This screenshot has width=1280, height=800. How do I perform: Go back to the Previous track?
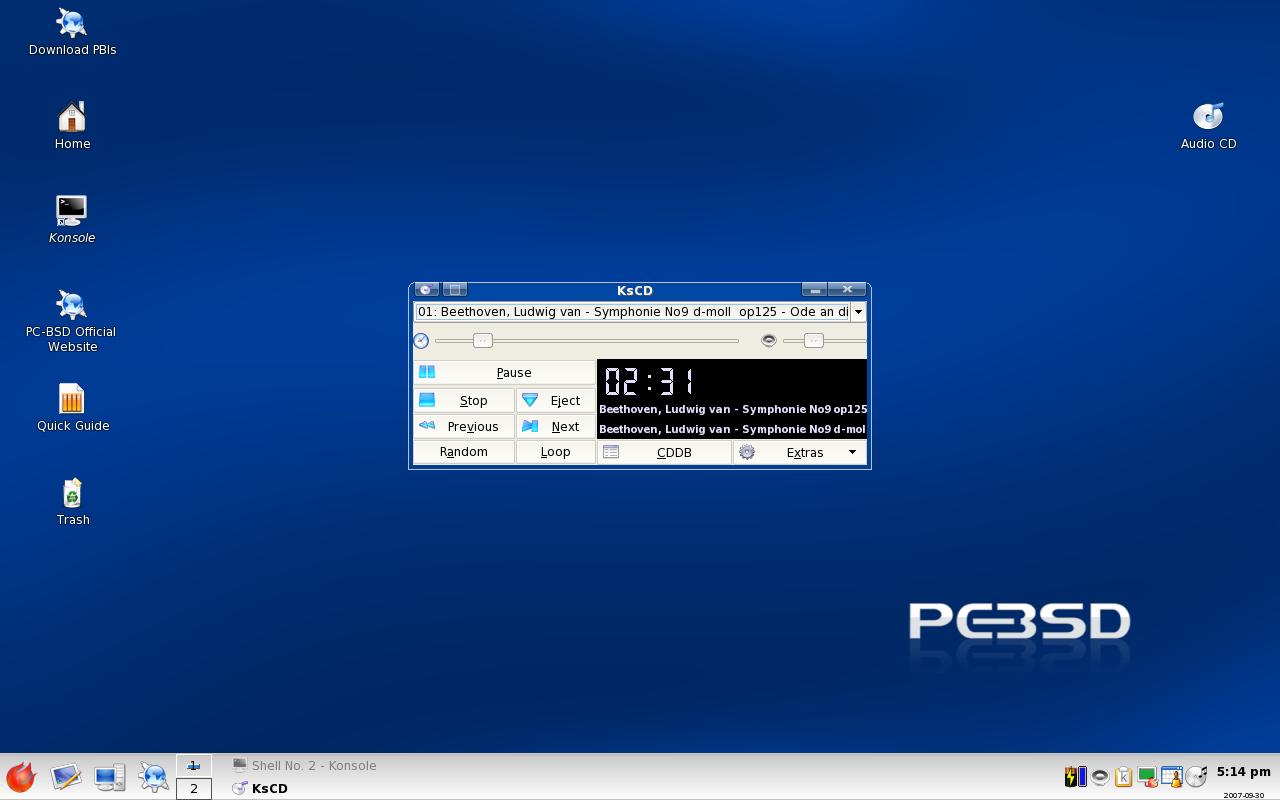point(464,426)
